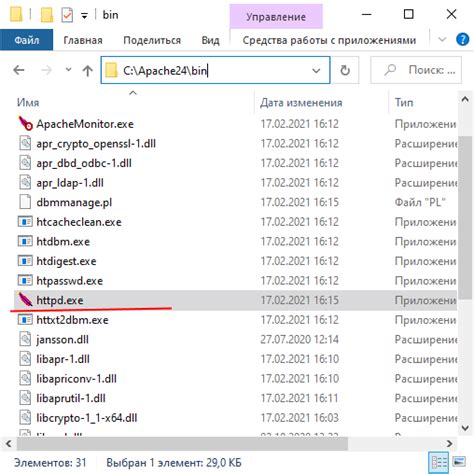Click the Файл "PL" type cell

point(420,202)
